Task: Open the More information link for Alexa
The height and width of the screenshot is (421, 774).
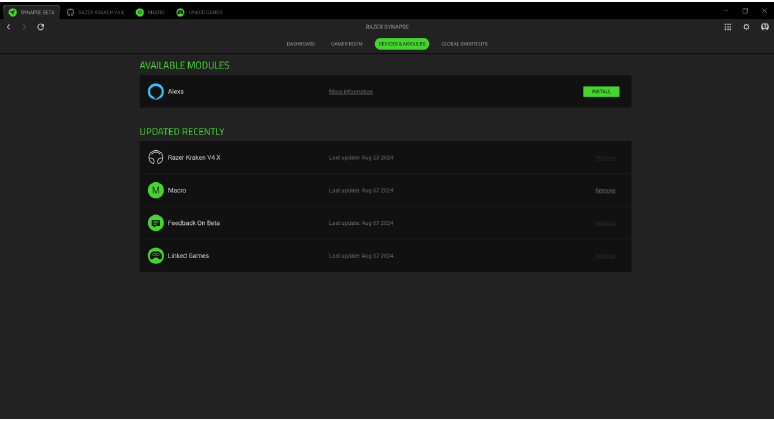Action: click(351, 92)
